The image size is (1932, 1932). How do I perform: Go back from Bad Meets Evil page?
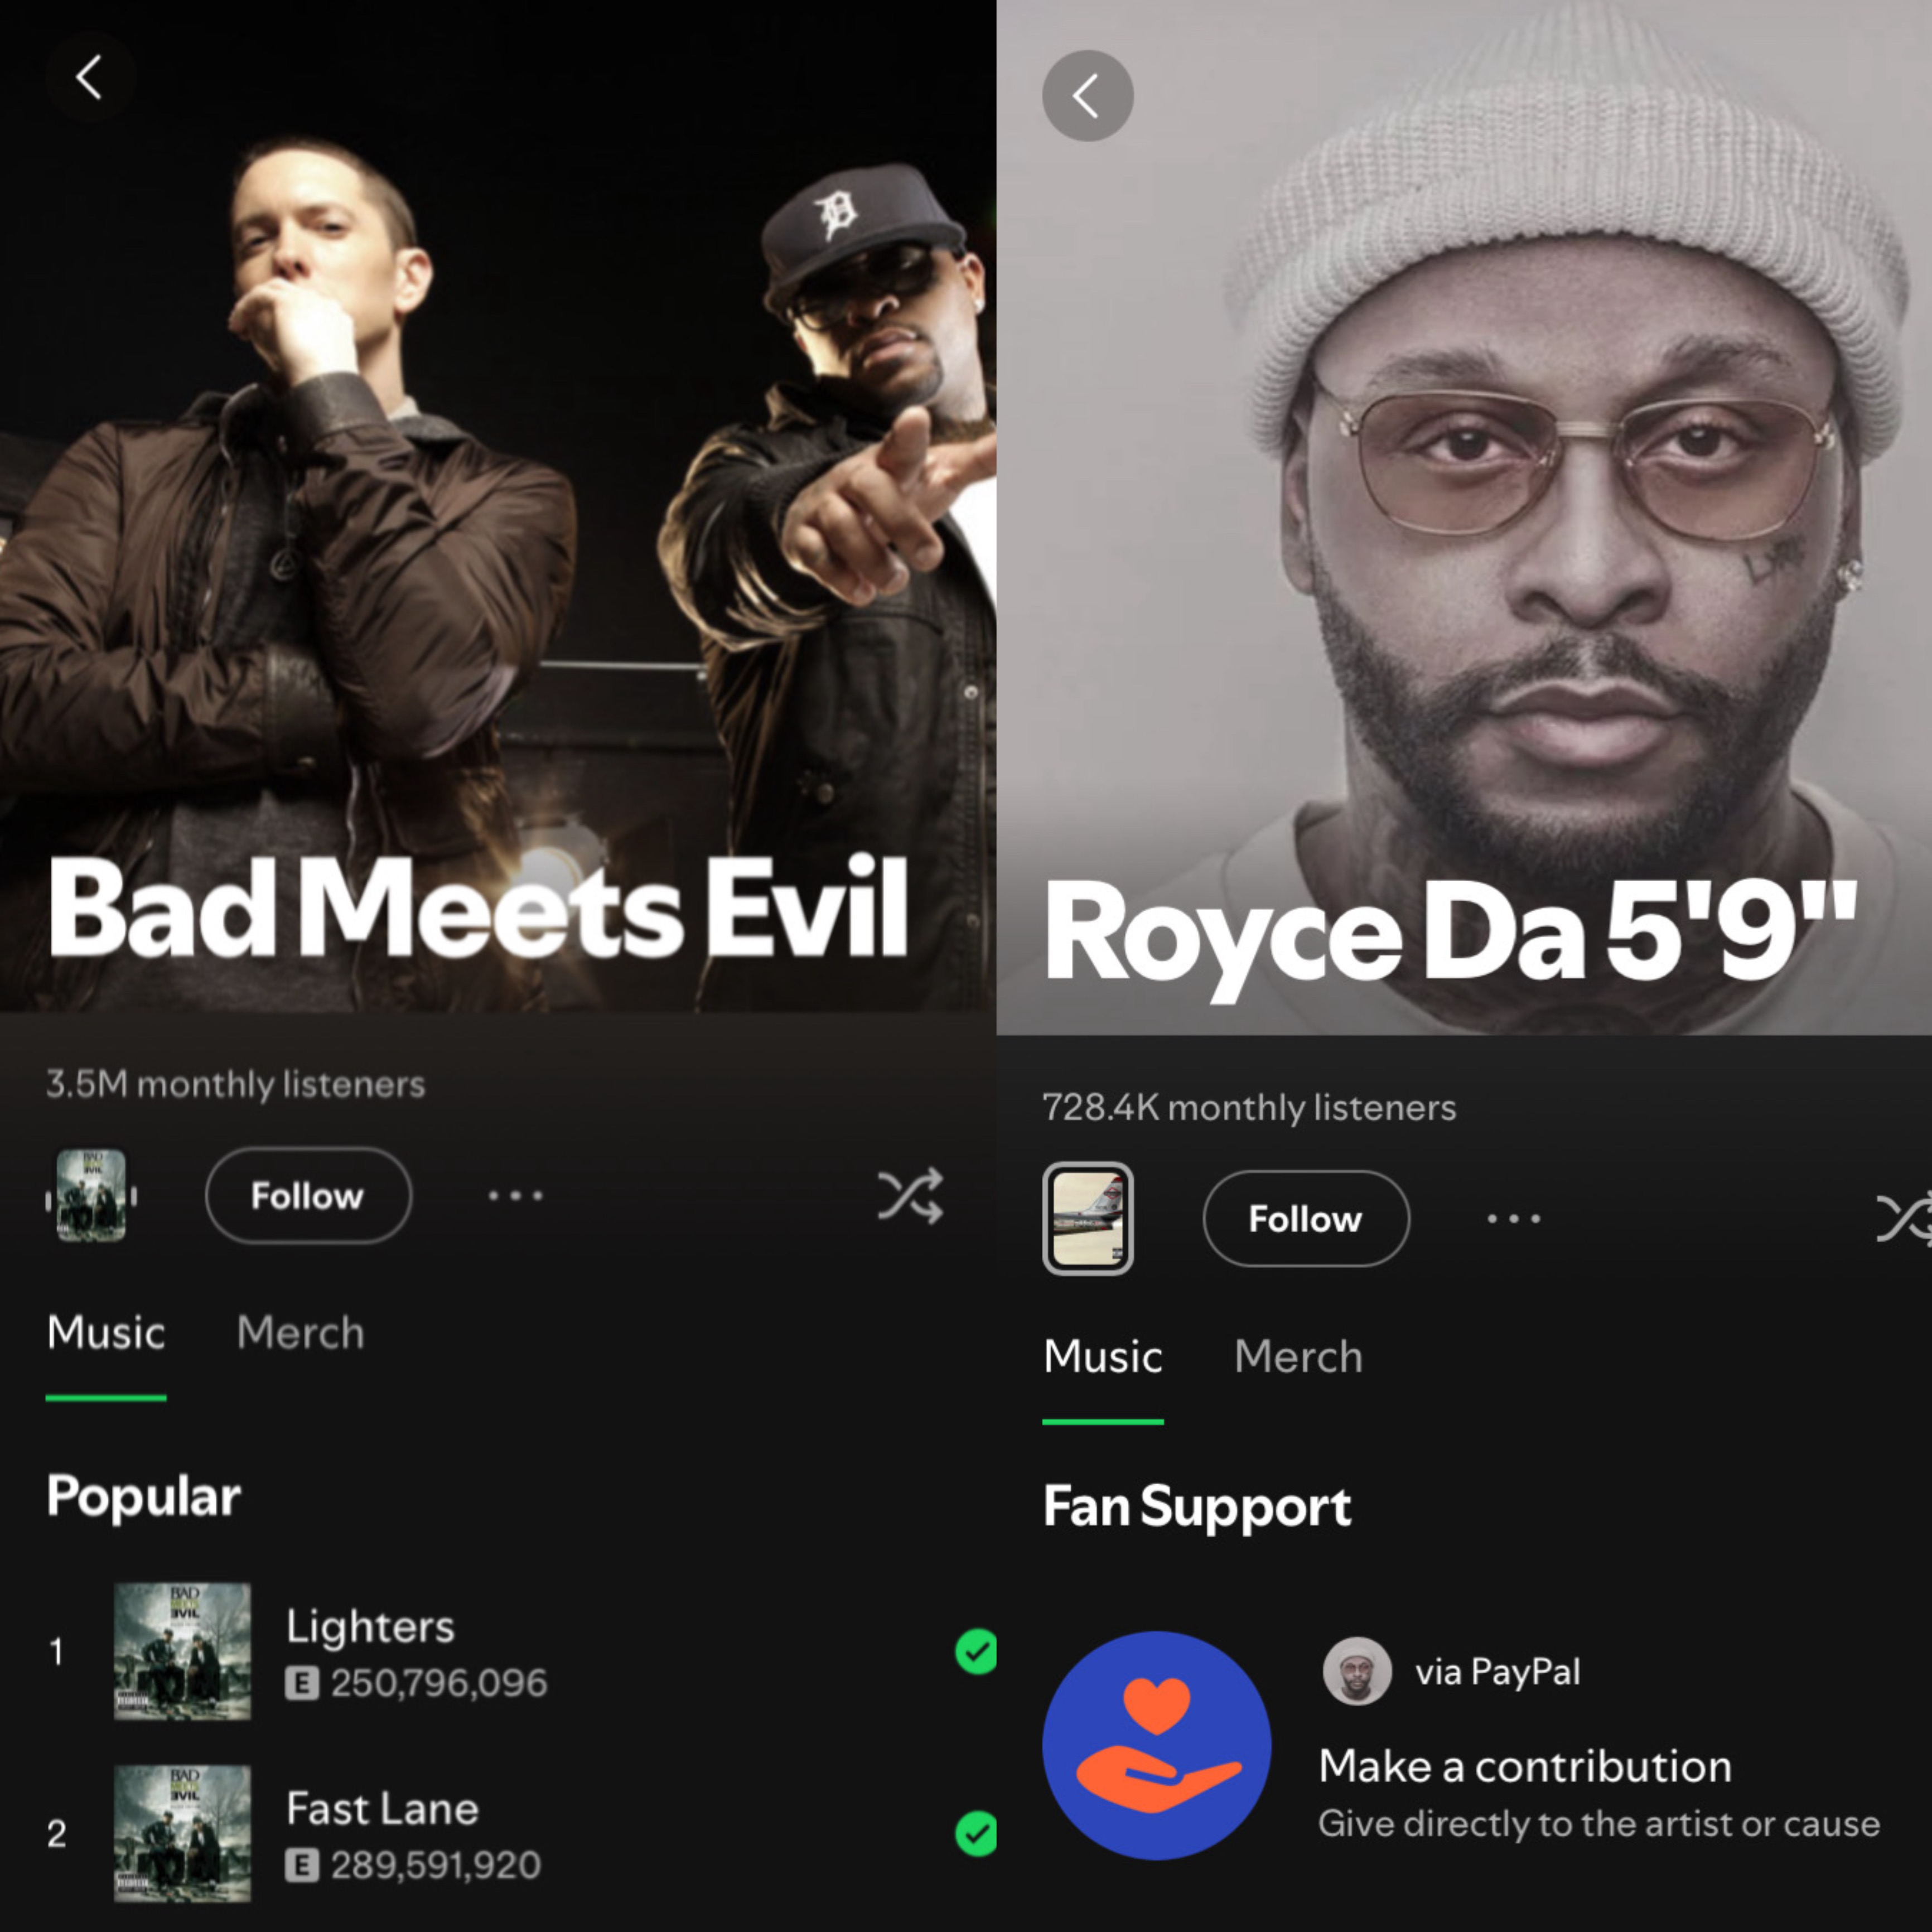coord(90,77)
